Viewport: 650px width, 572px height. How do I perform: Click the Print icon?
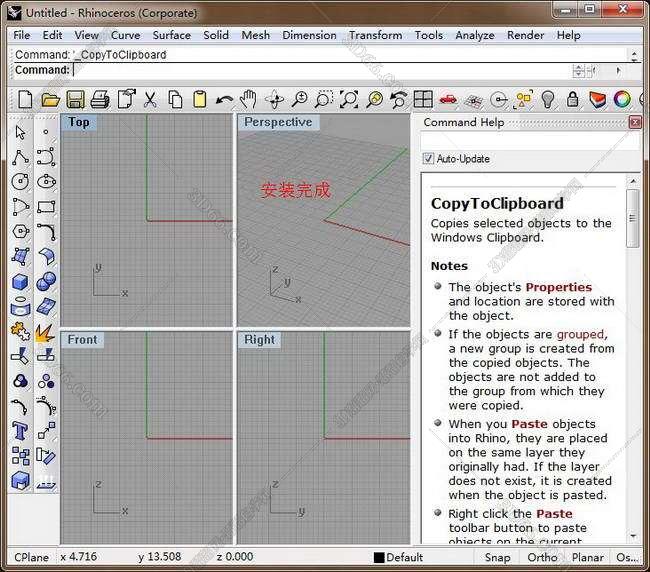(x=100, y=99)
